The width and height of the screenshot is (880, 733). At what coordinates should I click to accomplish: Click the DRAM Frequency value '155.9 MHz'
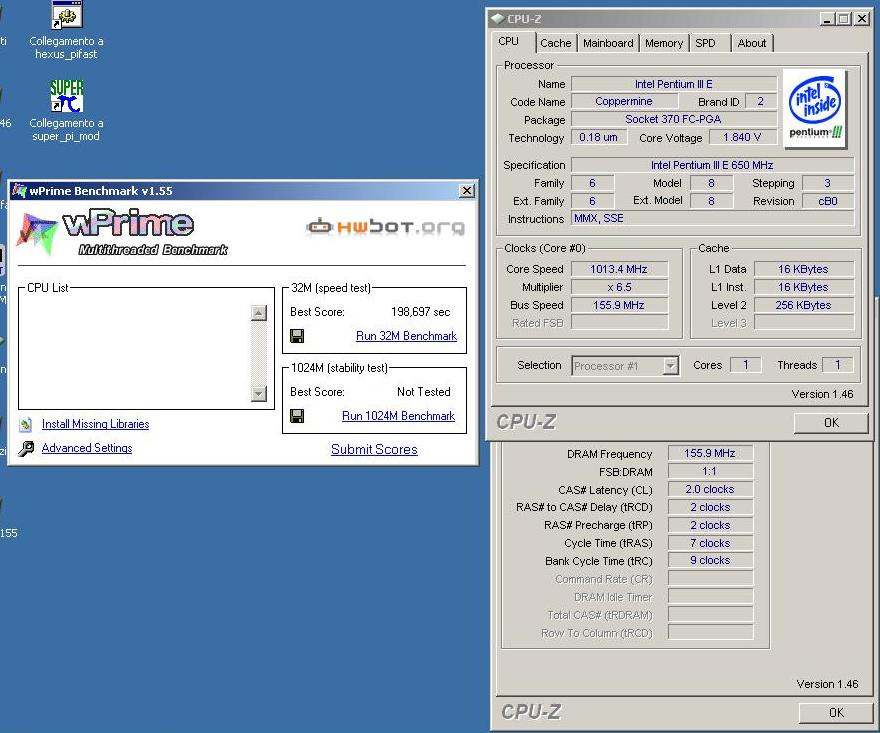click(710, 453)
